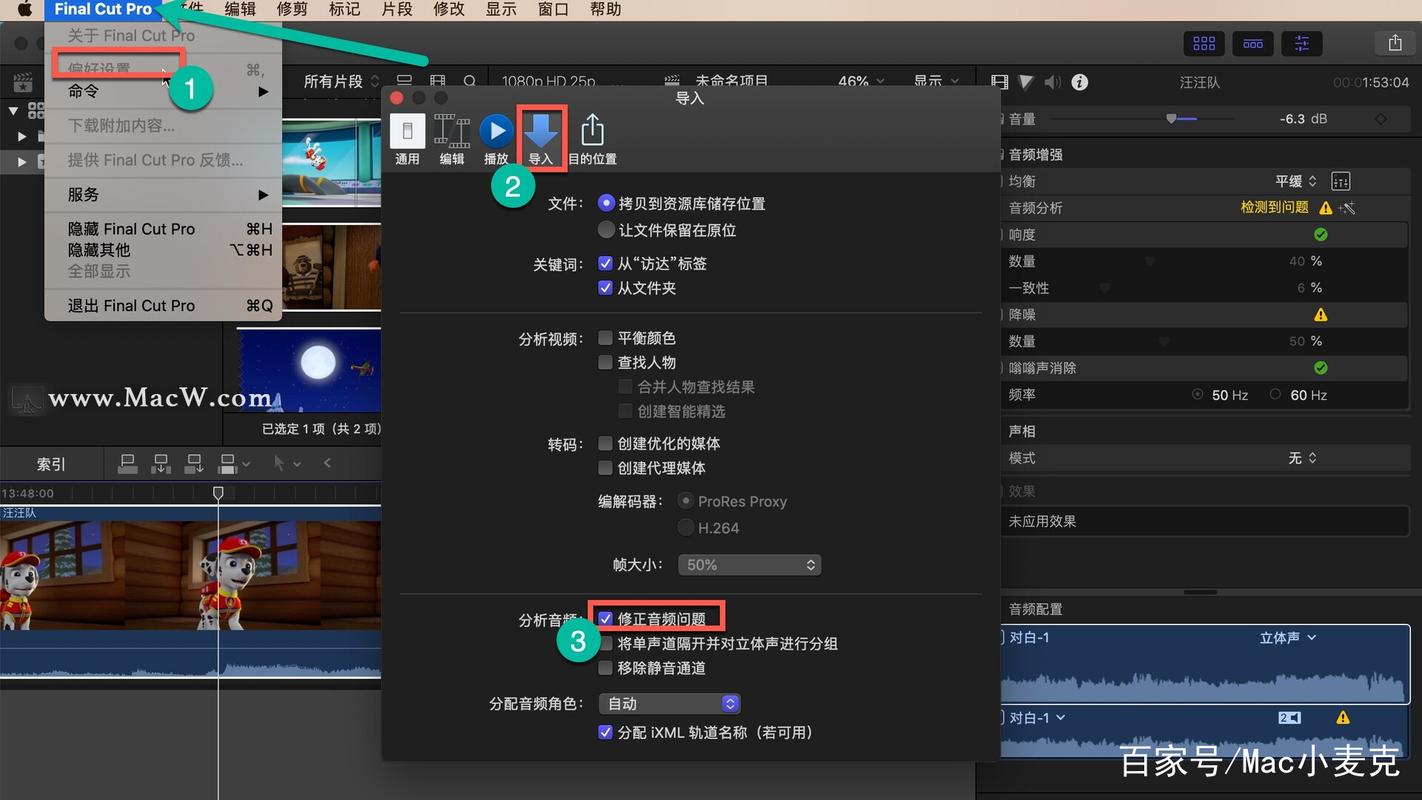Click the connect clip to storyline icon
Viewport: 1422px width, 800px height.
click(x=128, y=463)
